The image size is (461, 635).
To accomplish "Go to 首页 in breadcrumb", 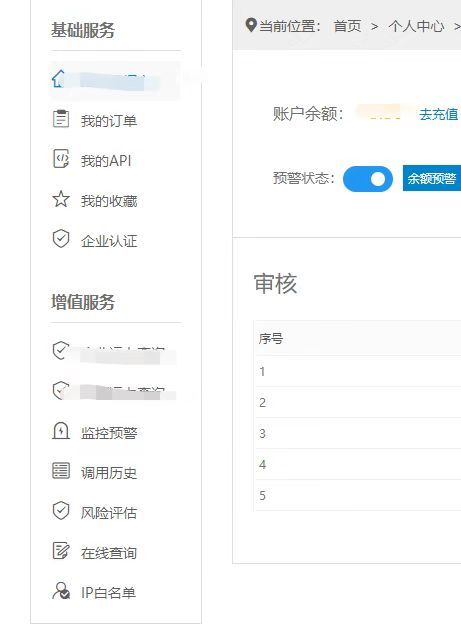I will [347, 26].
